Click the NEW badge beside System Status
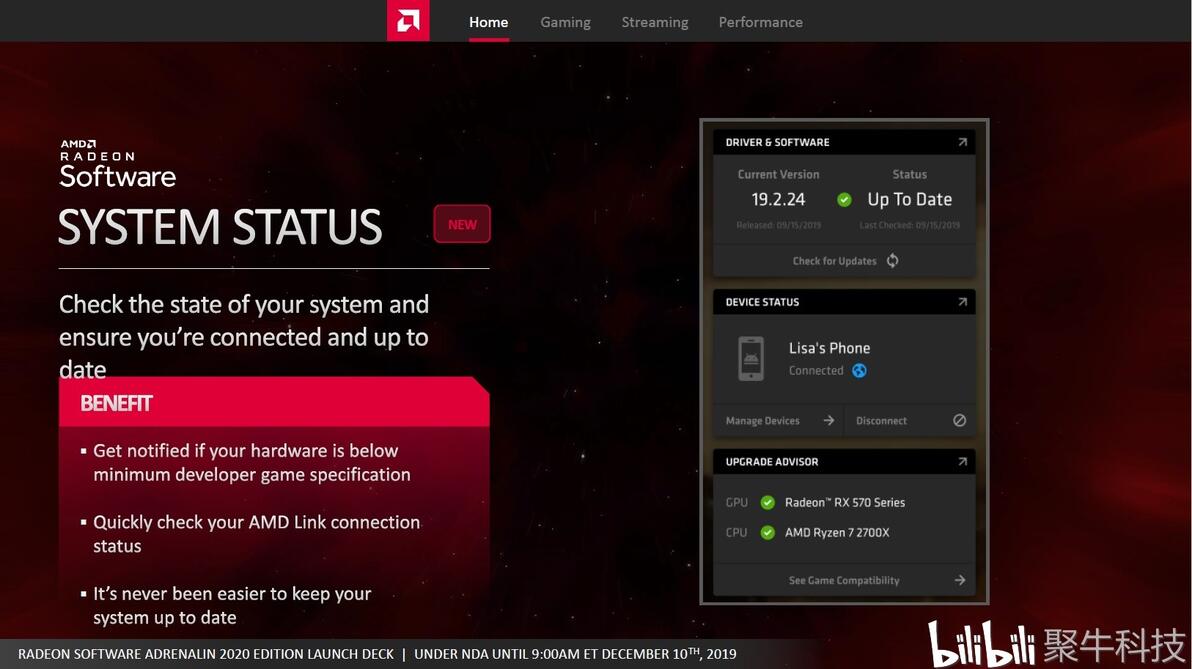 coord(462,224)
